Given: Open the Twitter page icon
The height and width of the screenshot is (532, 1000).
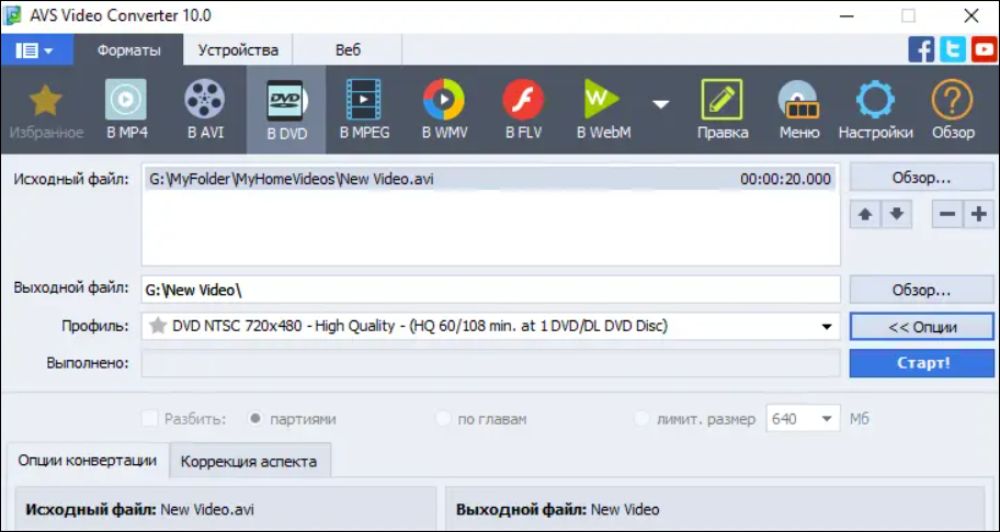Looking at the screenshot, I should (x=953, y=49).
